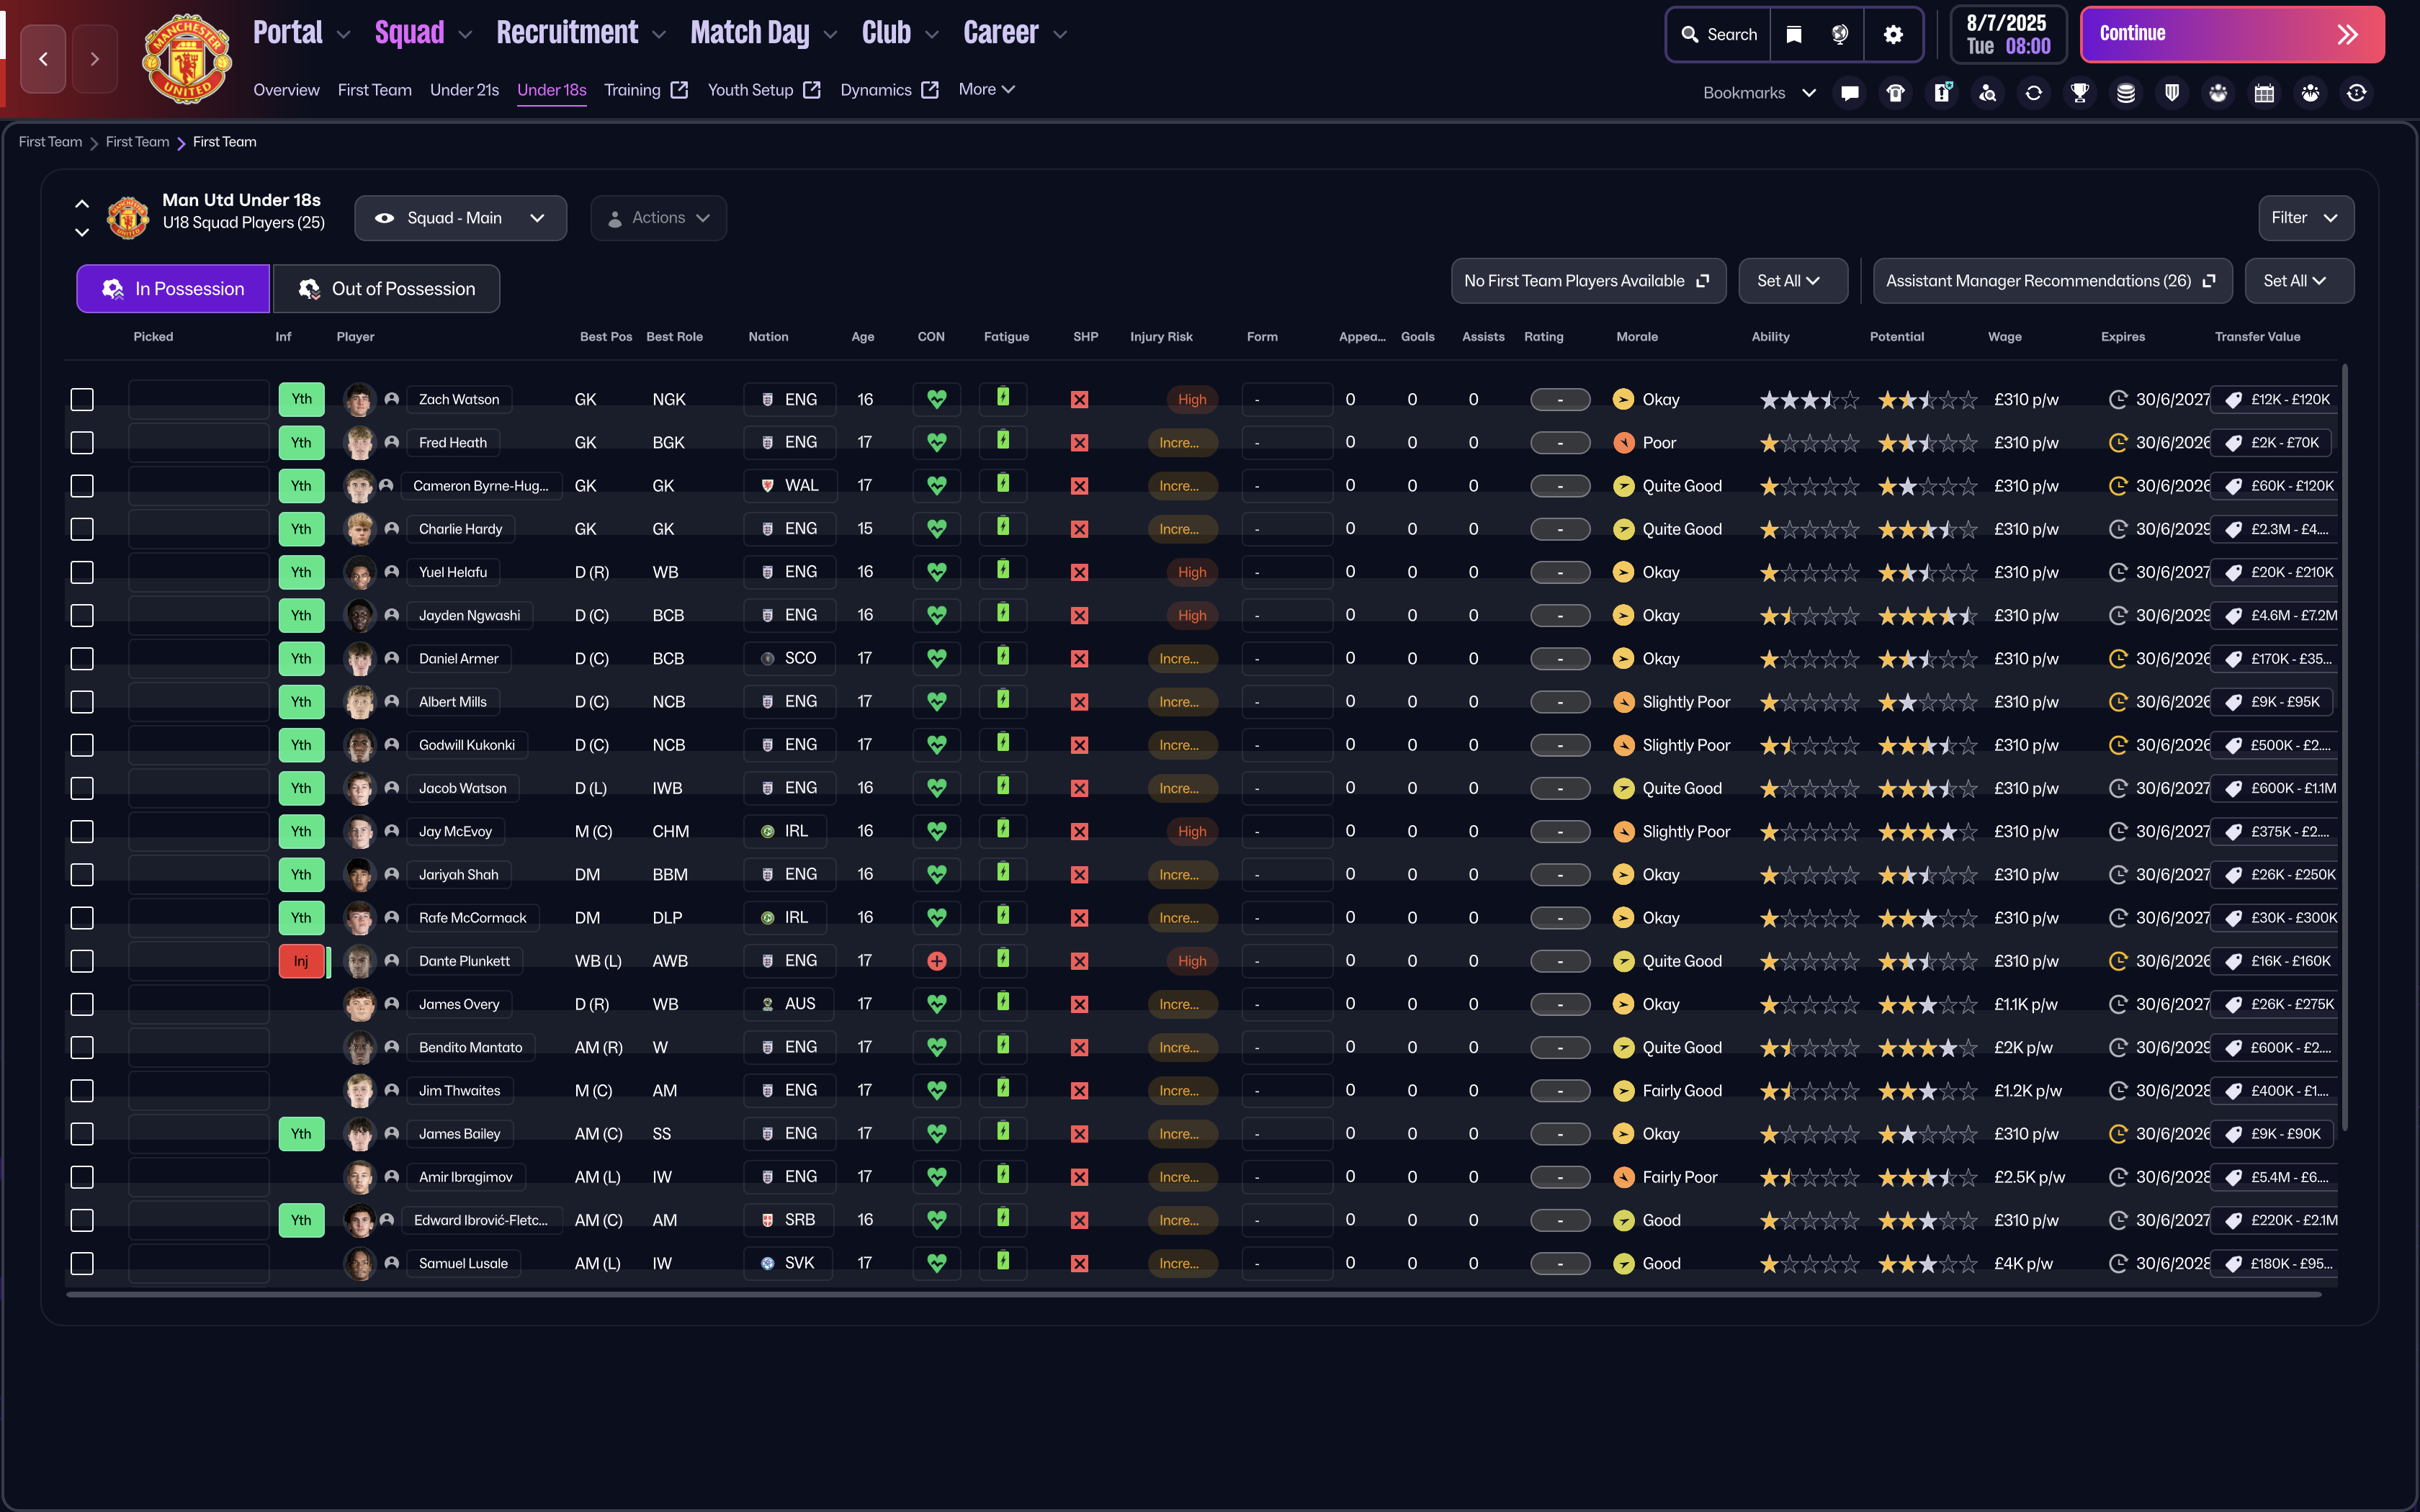Screen dimensions: 2420x1512
Task: Open the finances coin-stack bookmark icon
Action: coord(2126,93)
